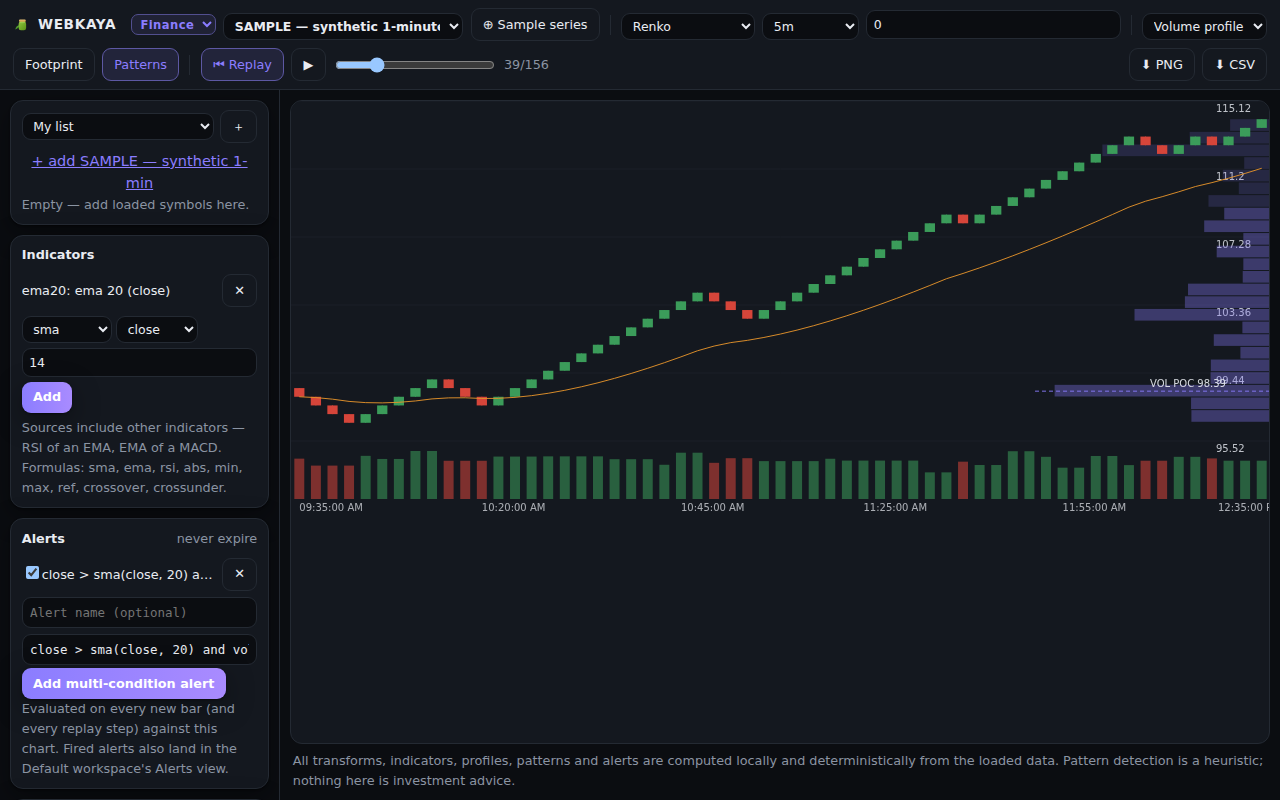Viewport: 1280px width, 800px height.
Task: Click the VOL POC 98.39 label
Action: click(1188, 383)
